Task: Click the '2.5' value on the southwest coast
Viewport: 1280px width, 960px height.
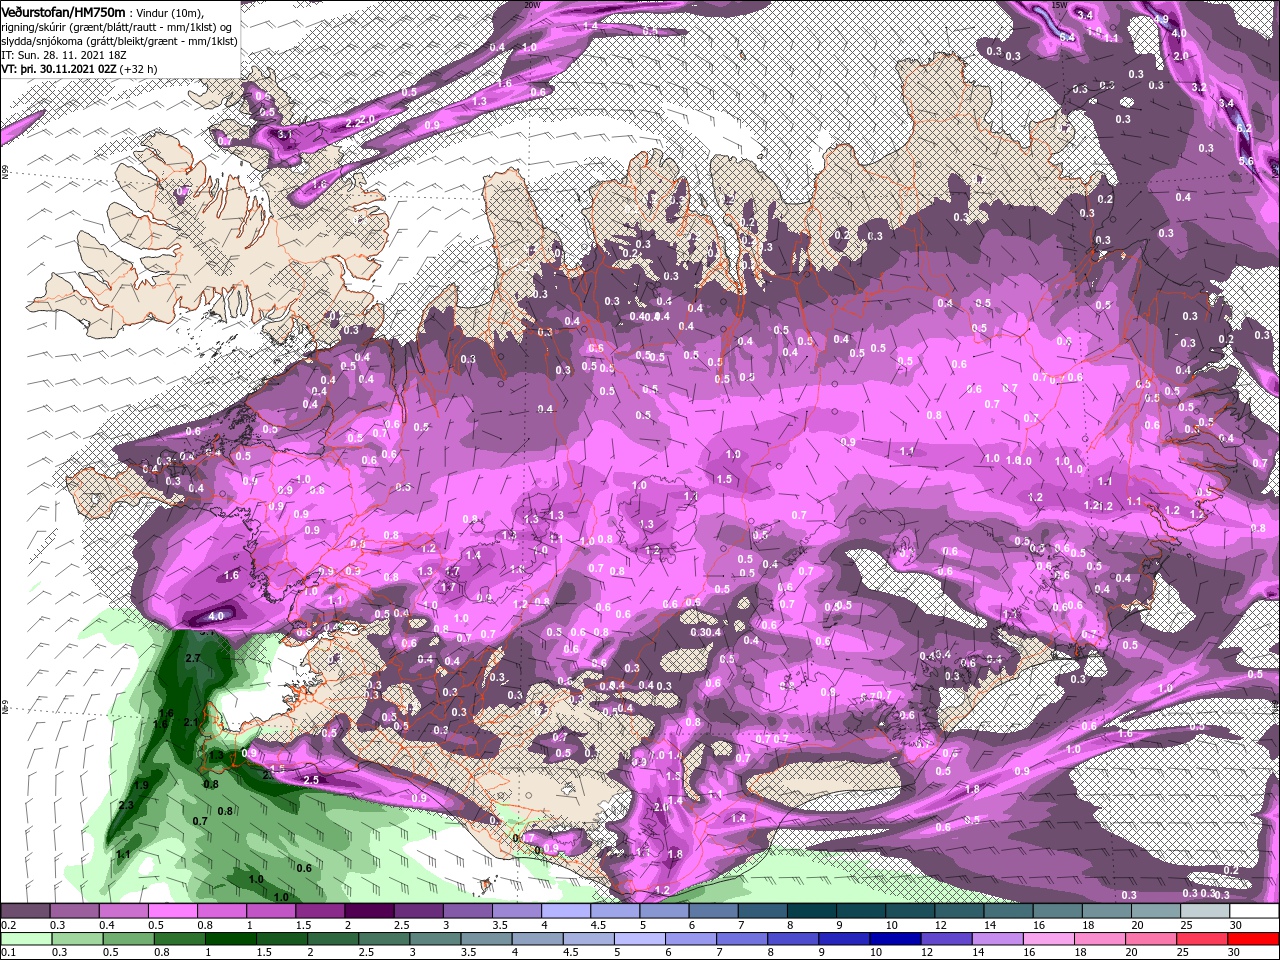Action: click(310, 779)
